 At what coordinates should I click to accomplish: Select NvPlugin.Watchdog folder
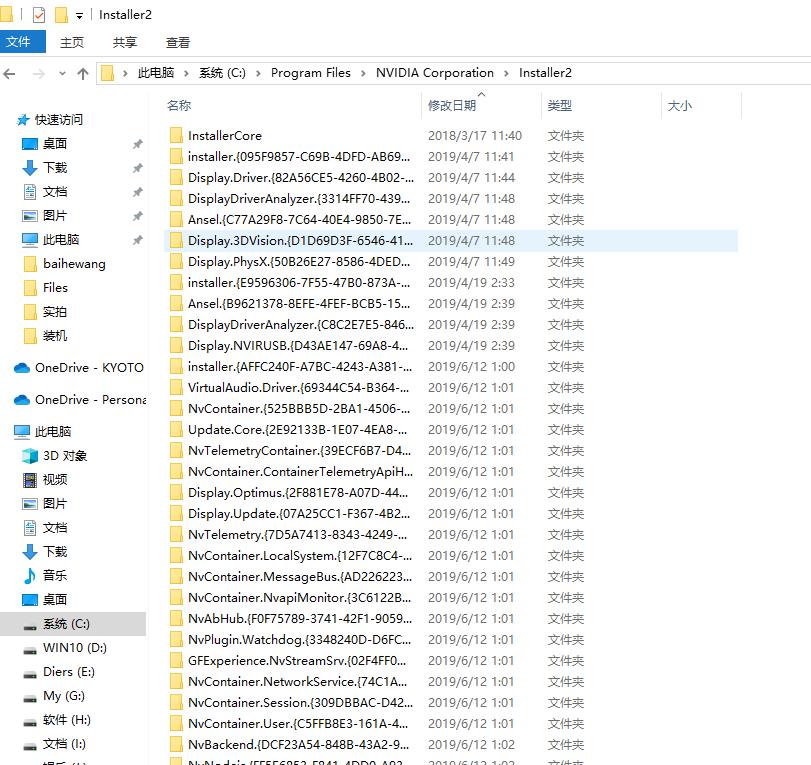[299, 640]
